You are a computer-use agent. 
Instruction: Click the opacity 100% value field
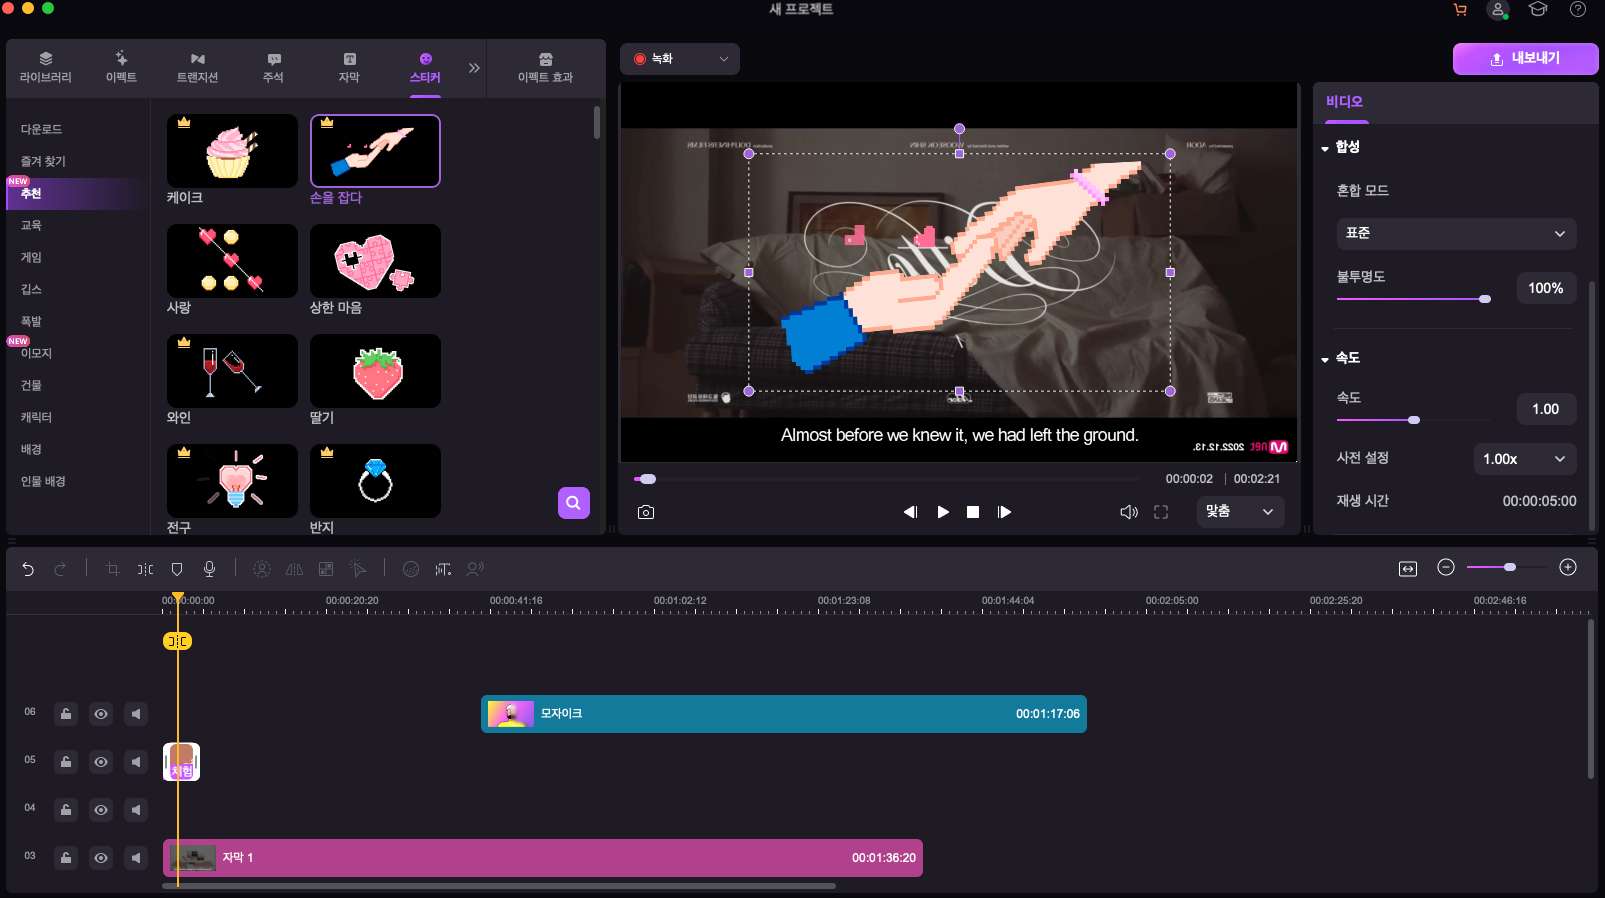(x=1546, y=289)
